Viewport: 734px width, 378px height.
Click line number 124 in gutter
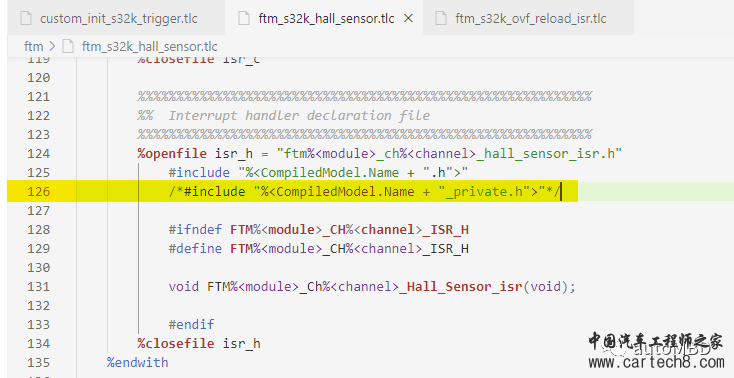[x=38, y=154]
